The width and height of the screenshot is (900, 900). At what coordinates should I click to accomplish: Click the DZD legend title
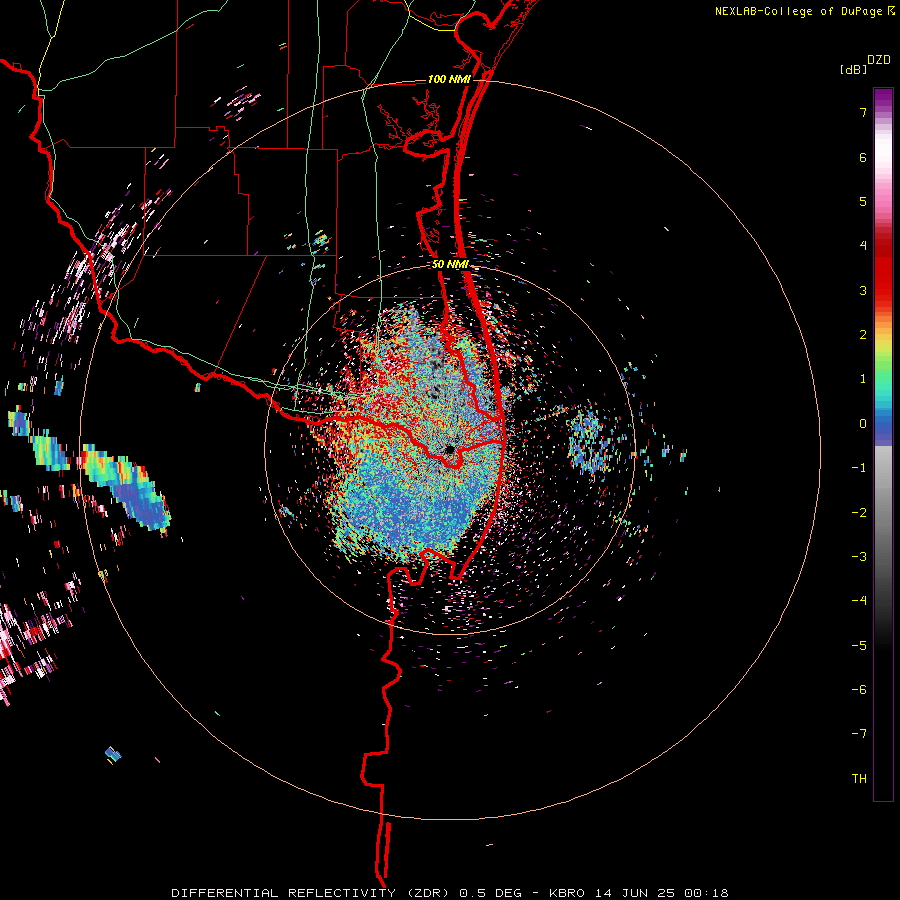click(879, 60)
